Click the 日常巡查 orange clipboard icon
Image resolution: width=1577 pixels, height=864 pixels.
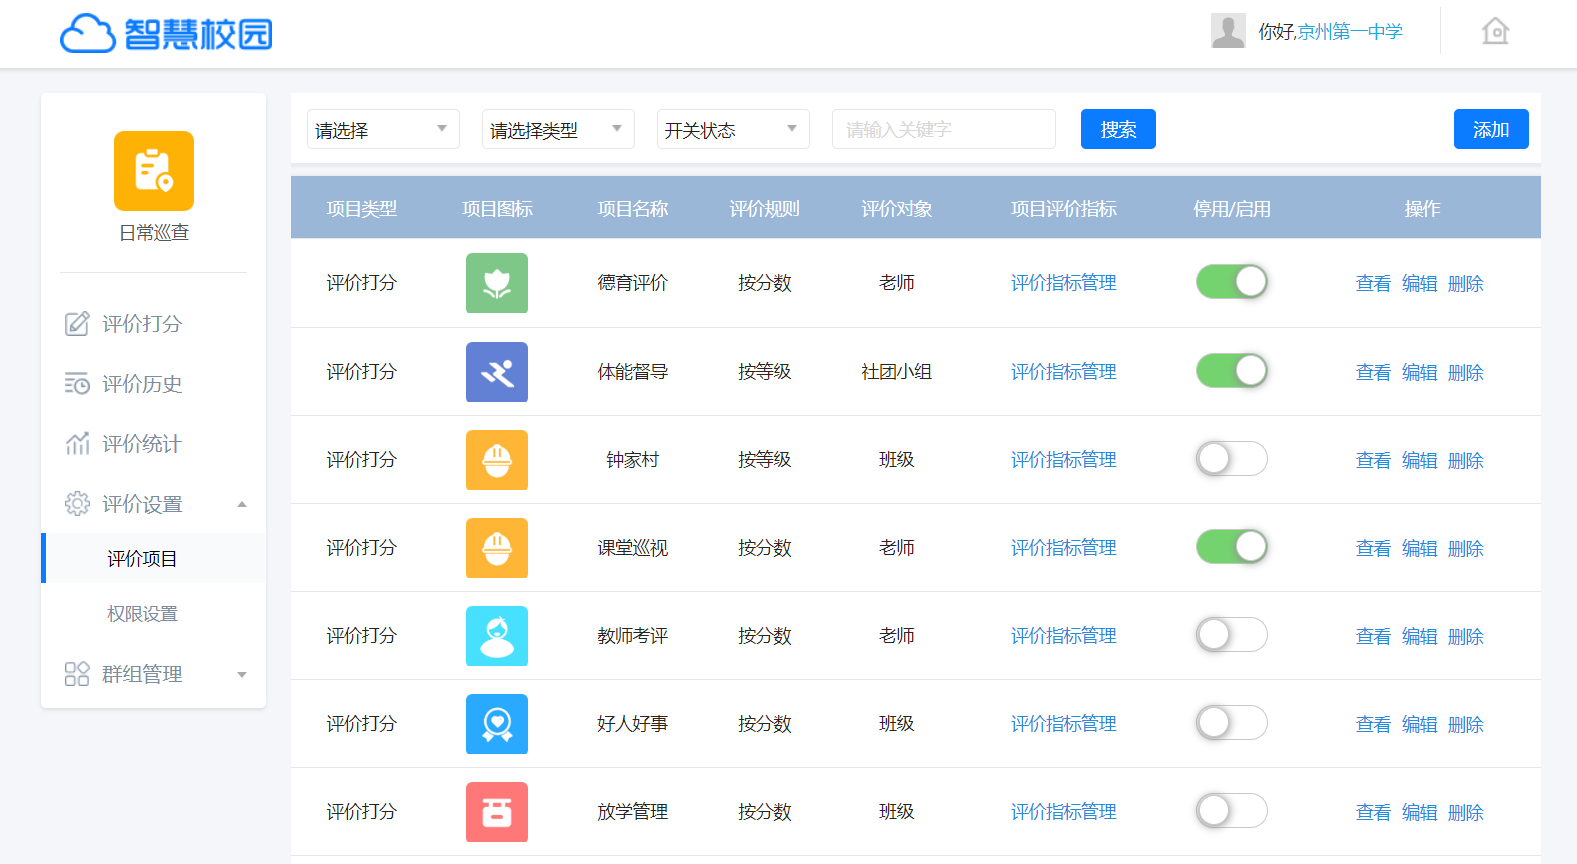tap(154, 171)
